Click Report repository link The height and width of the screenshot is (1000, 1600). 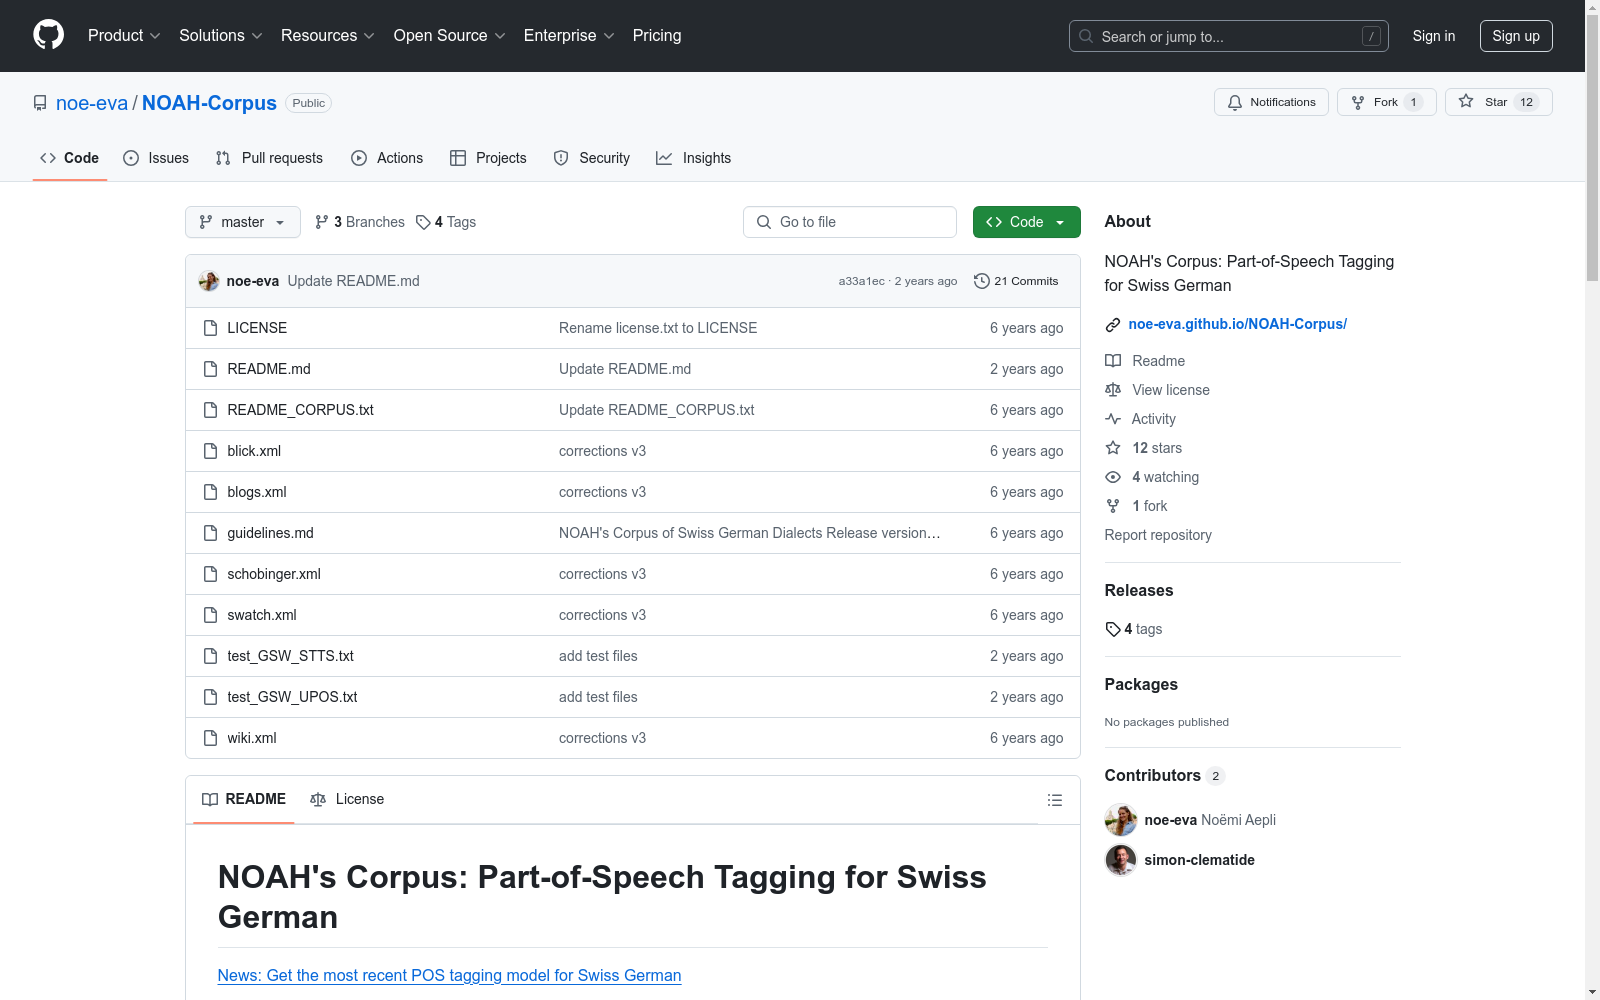click(1158, 535)
